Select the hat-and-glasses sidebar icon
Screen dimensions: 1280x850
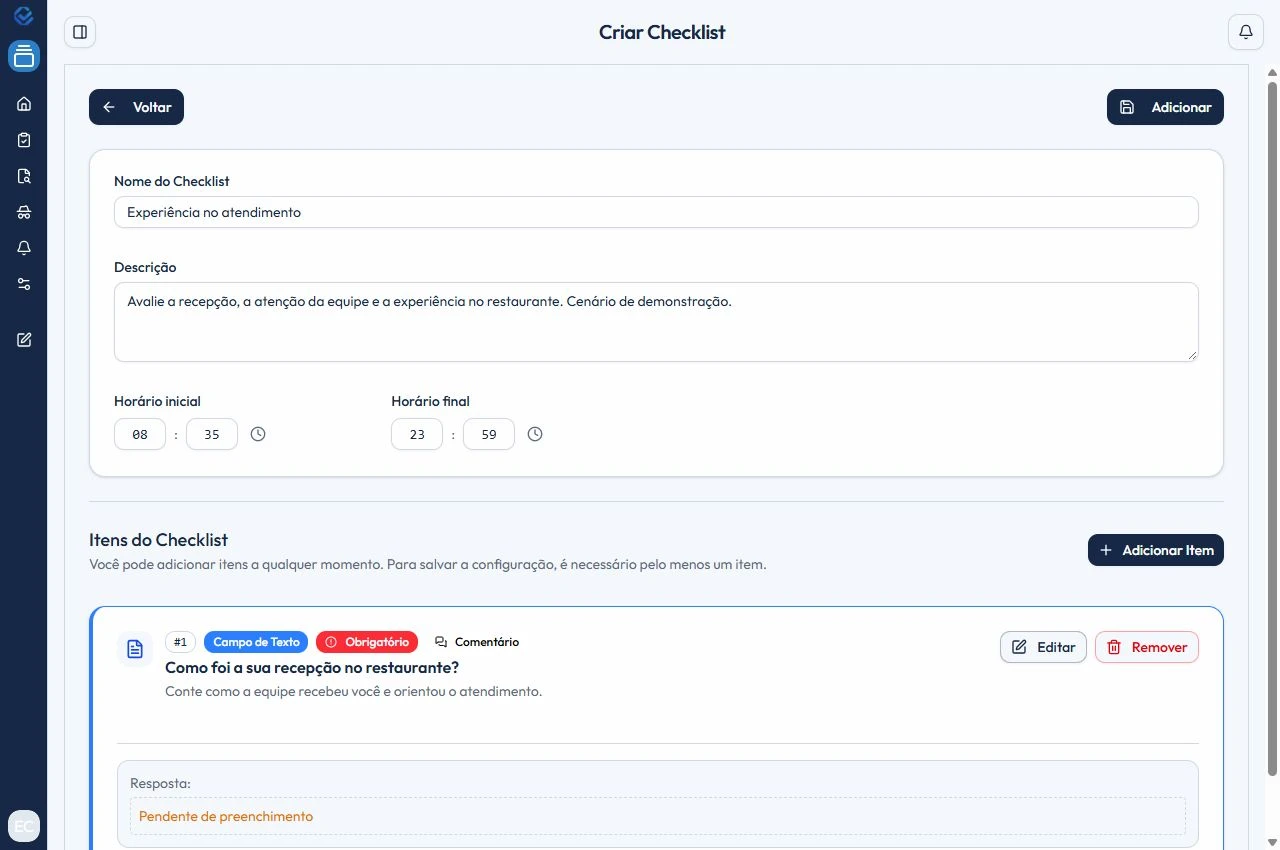click(x=24, y=212)
